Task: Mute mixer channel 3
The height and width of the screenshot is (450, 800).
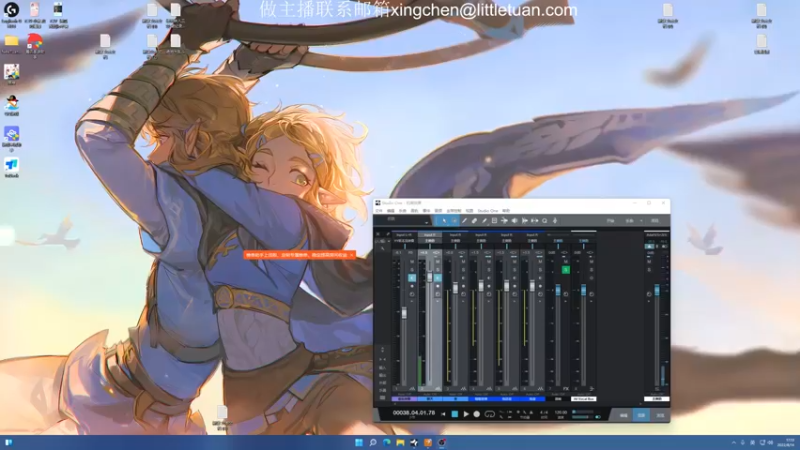Action: click(463, 261)
